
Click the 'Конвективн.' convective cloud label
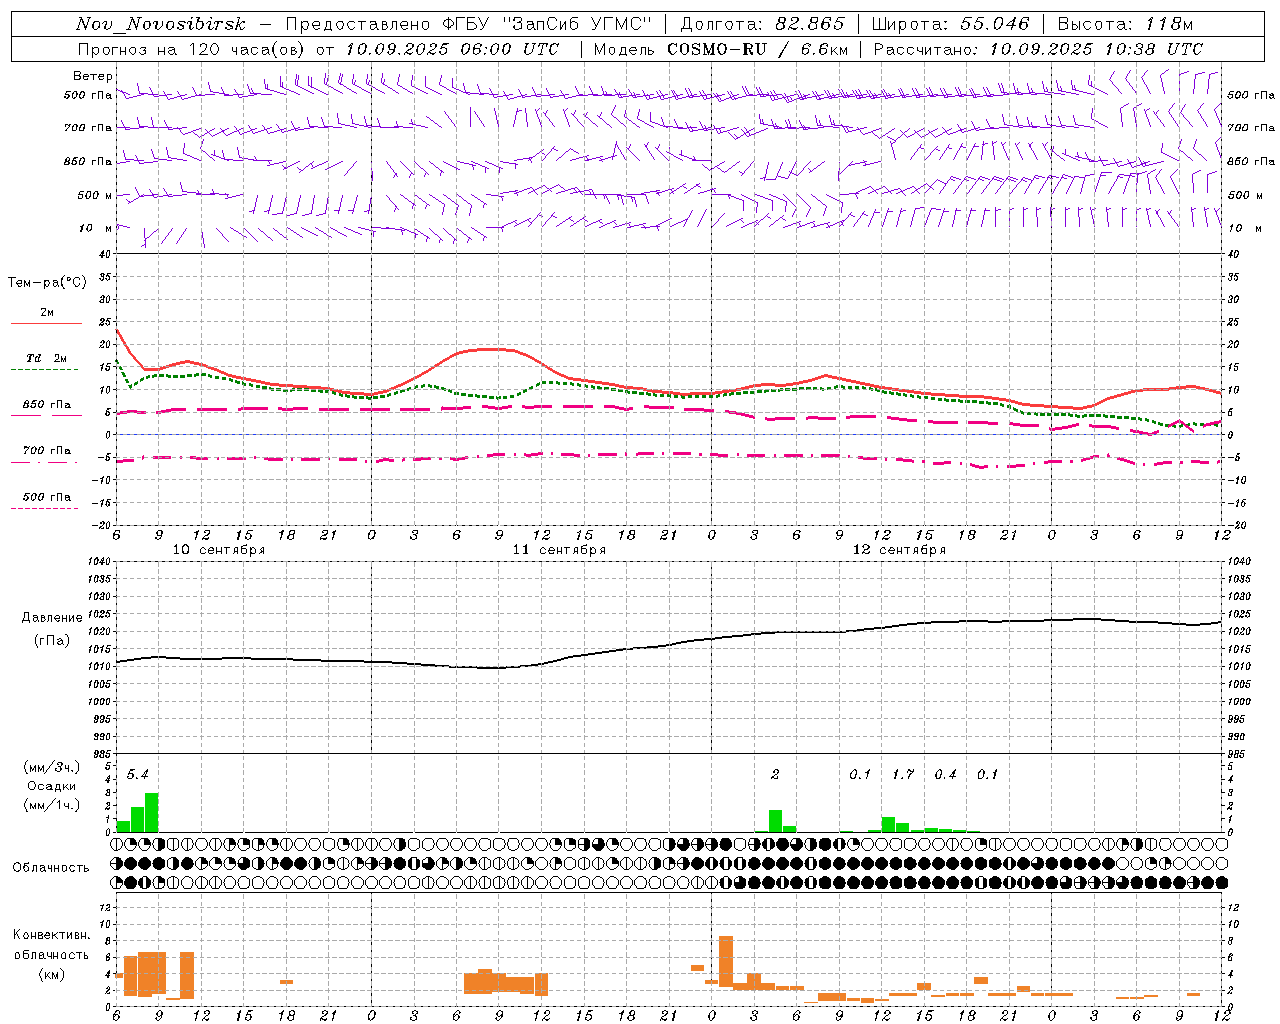click(x=52, y=935)
